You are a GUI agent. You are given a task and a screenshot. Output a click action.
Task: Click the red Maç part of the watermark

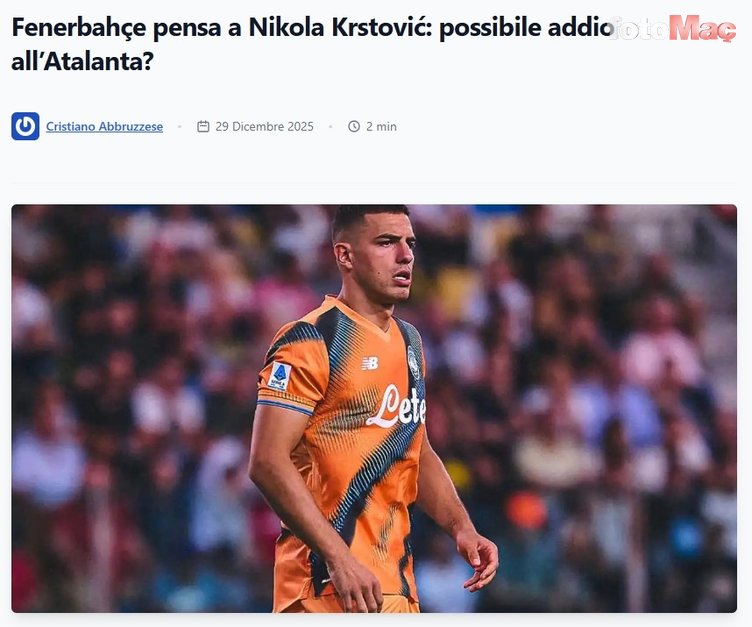click(703, 28)
